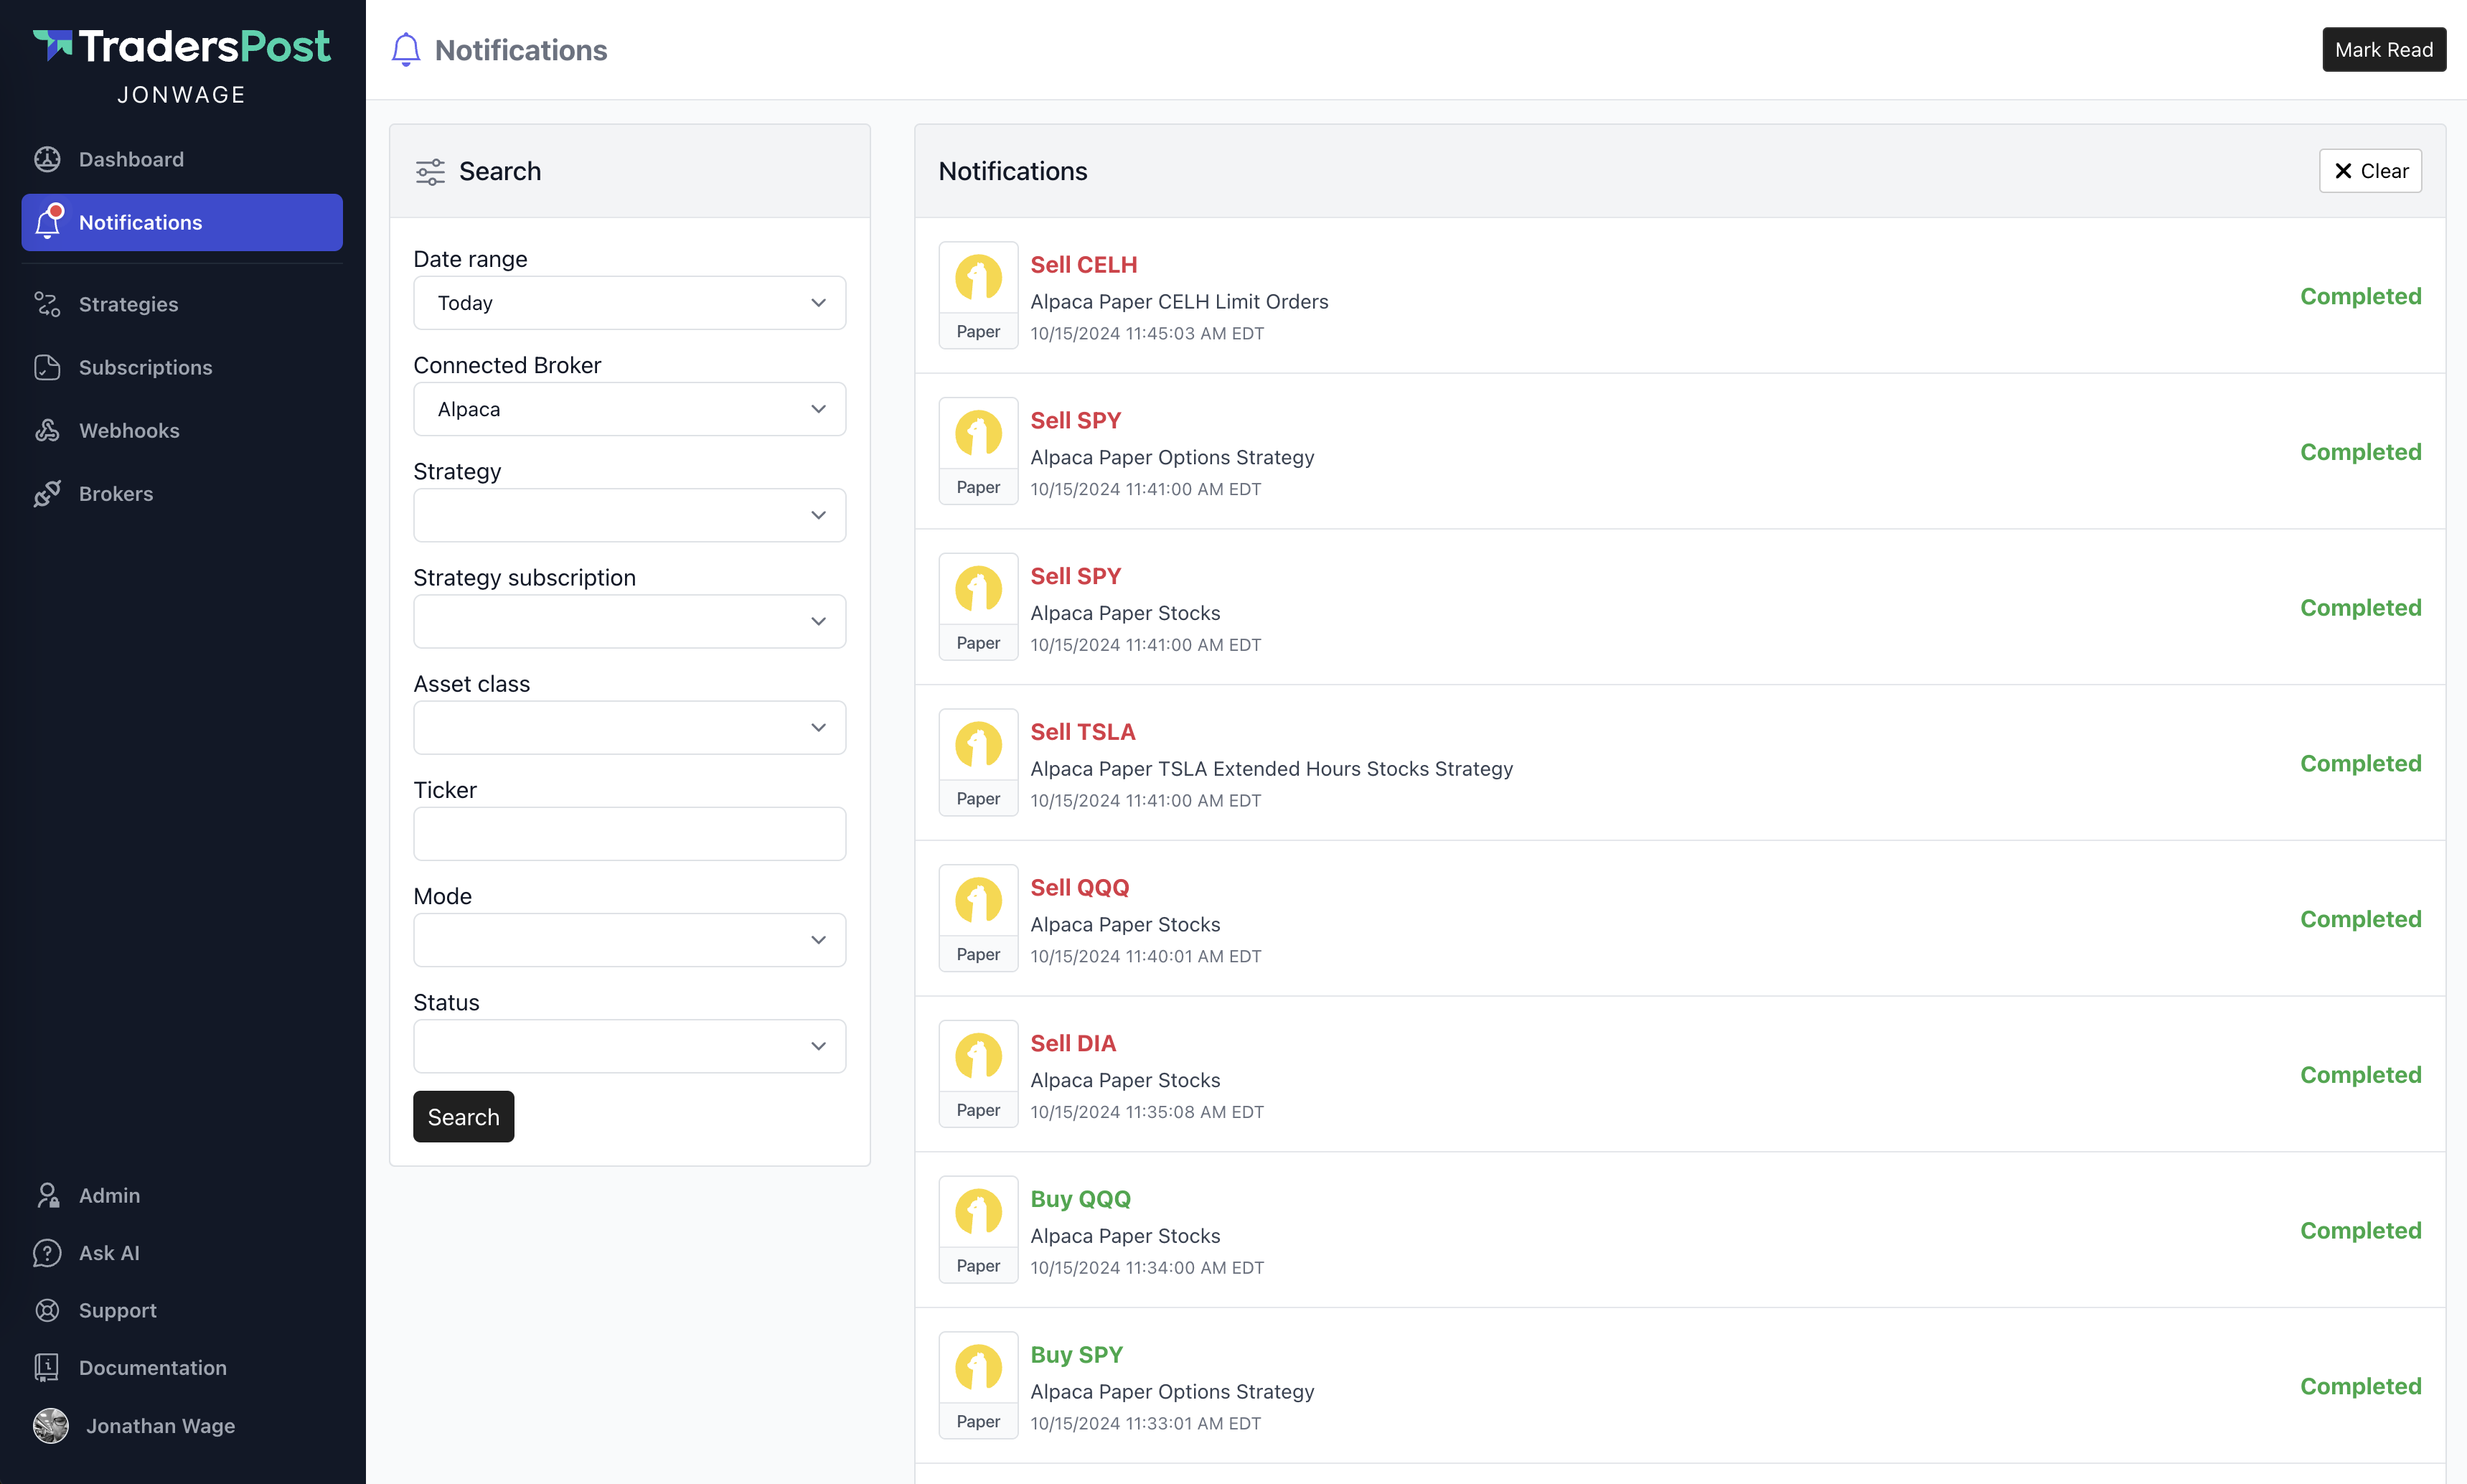Open Subscriptions from the sidebar

coord(182,367)
